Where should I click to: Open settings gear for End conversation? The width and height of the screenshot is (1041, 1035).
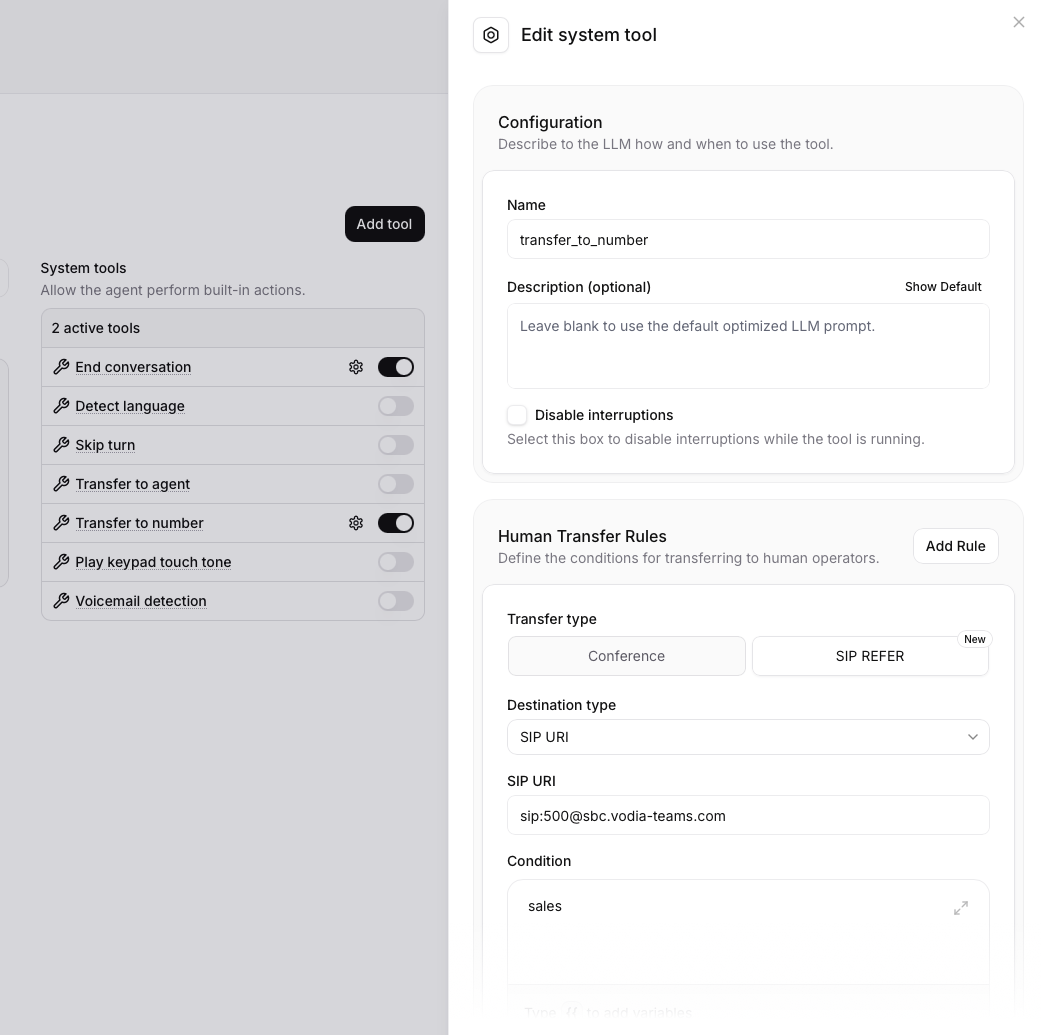point(356,367)
